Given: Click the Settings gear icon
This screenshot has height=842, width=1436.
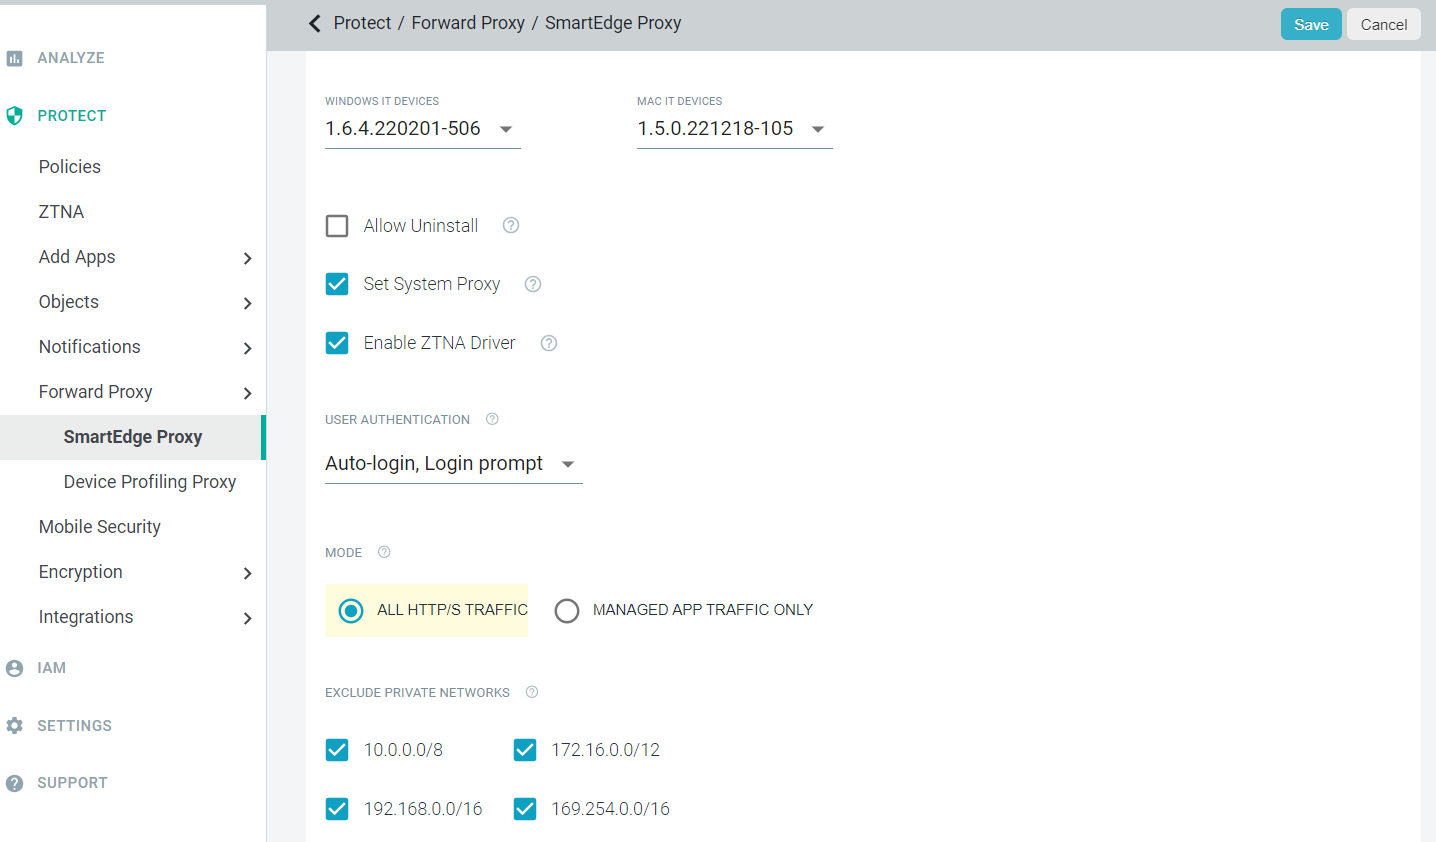Looking at the screenshot, I should [14, 726].
